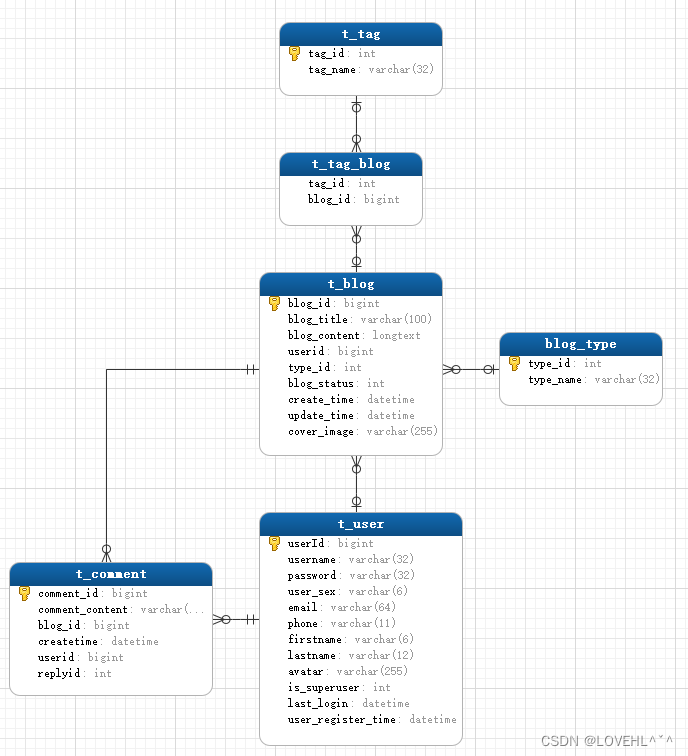Viewport: 688px width, 756px height.
Task: Select the phone varchar(11) column
Action: click(x=341, y=623)
